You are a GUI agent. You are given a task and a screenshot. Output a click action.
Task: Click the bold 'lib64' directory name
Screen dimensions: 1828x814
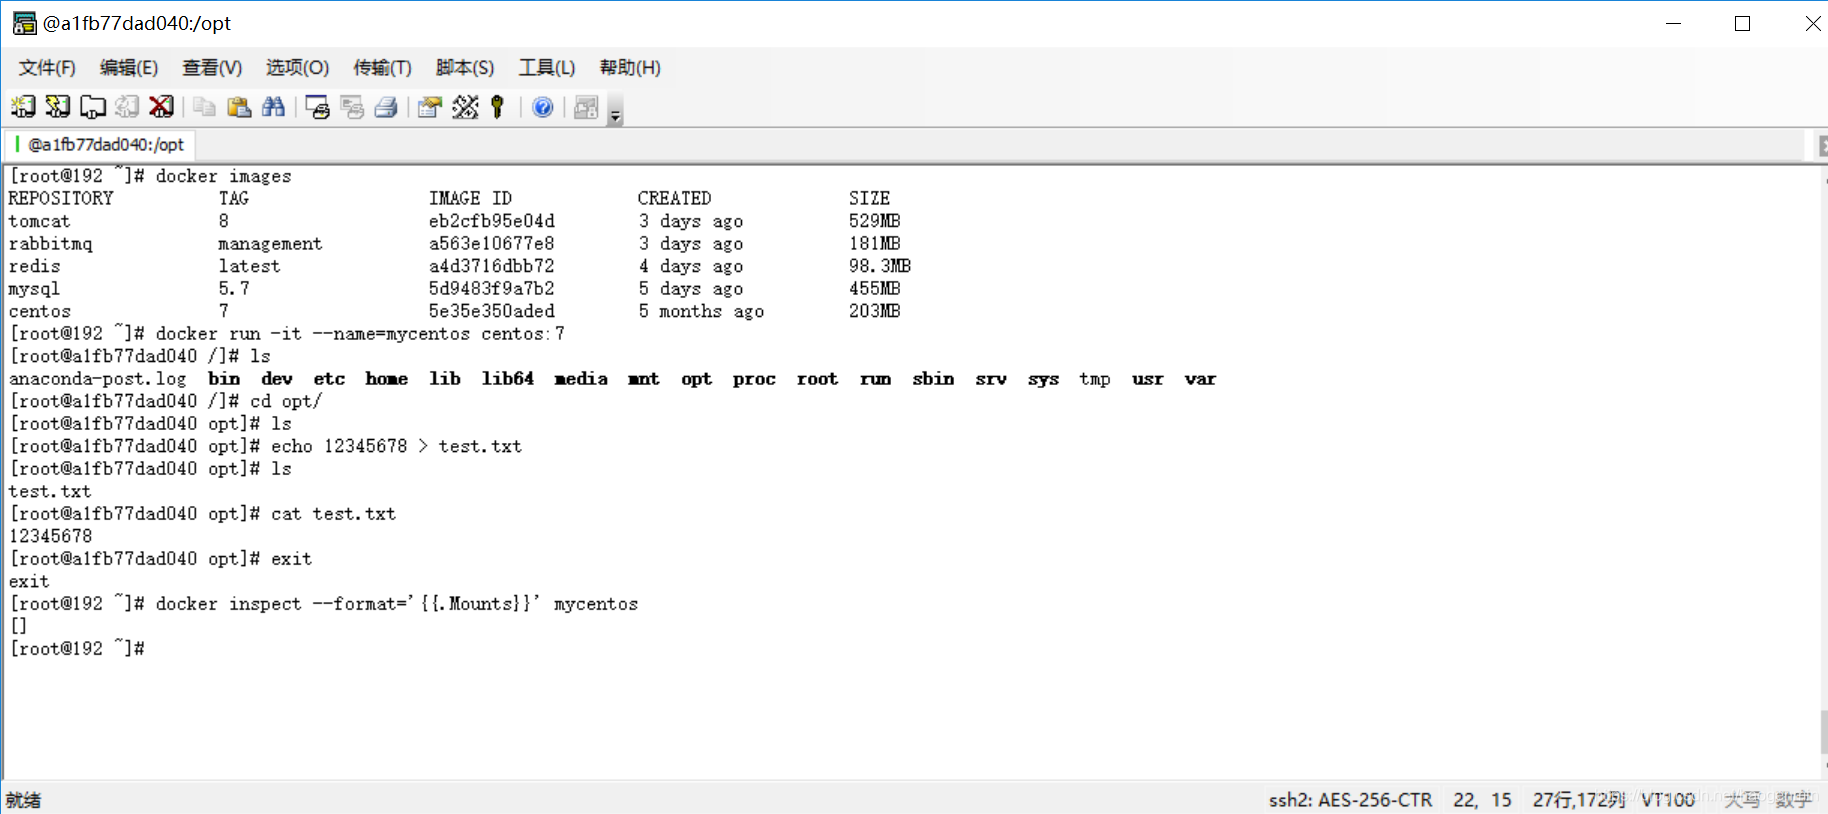click(x=507, y=379)
